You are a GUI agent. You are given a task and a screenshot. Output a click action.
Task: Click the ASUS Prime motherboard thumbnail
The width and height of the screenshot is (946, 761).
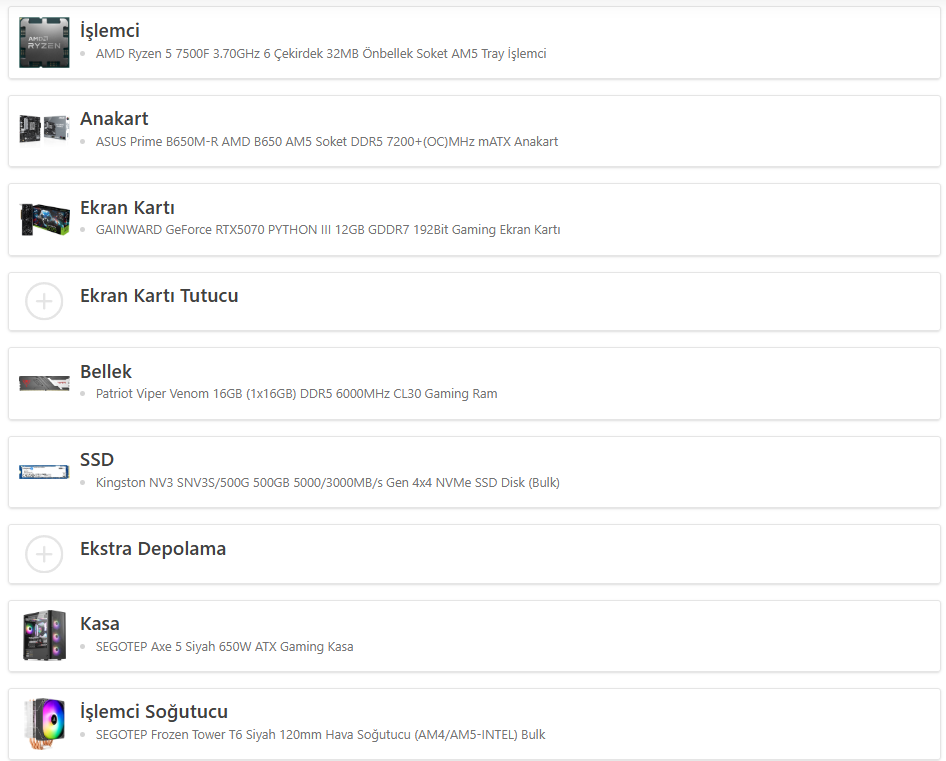44,129
